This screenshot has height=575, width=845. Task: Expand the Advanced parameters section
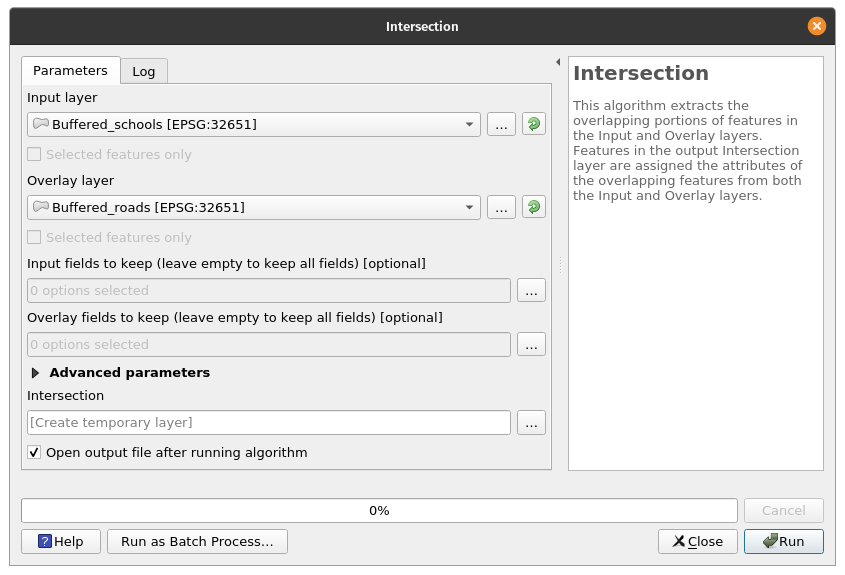click(36, 373)
